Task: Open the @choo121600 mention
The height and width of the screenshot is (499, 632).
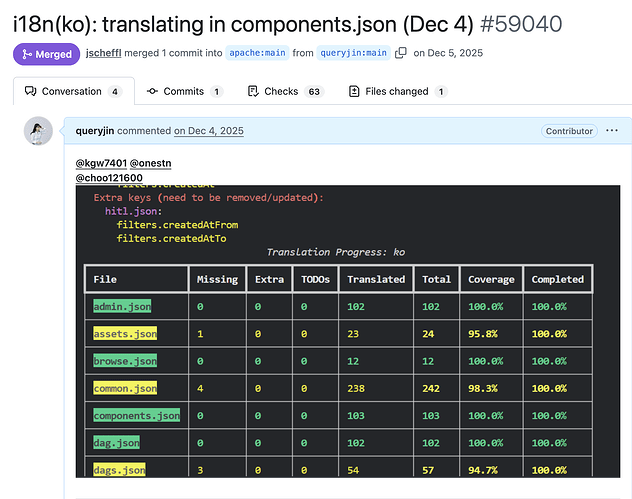Action: tap(109, 178)
